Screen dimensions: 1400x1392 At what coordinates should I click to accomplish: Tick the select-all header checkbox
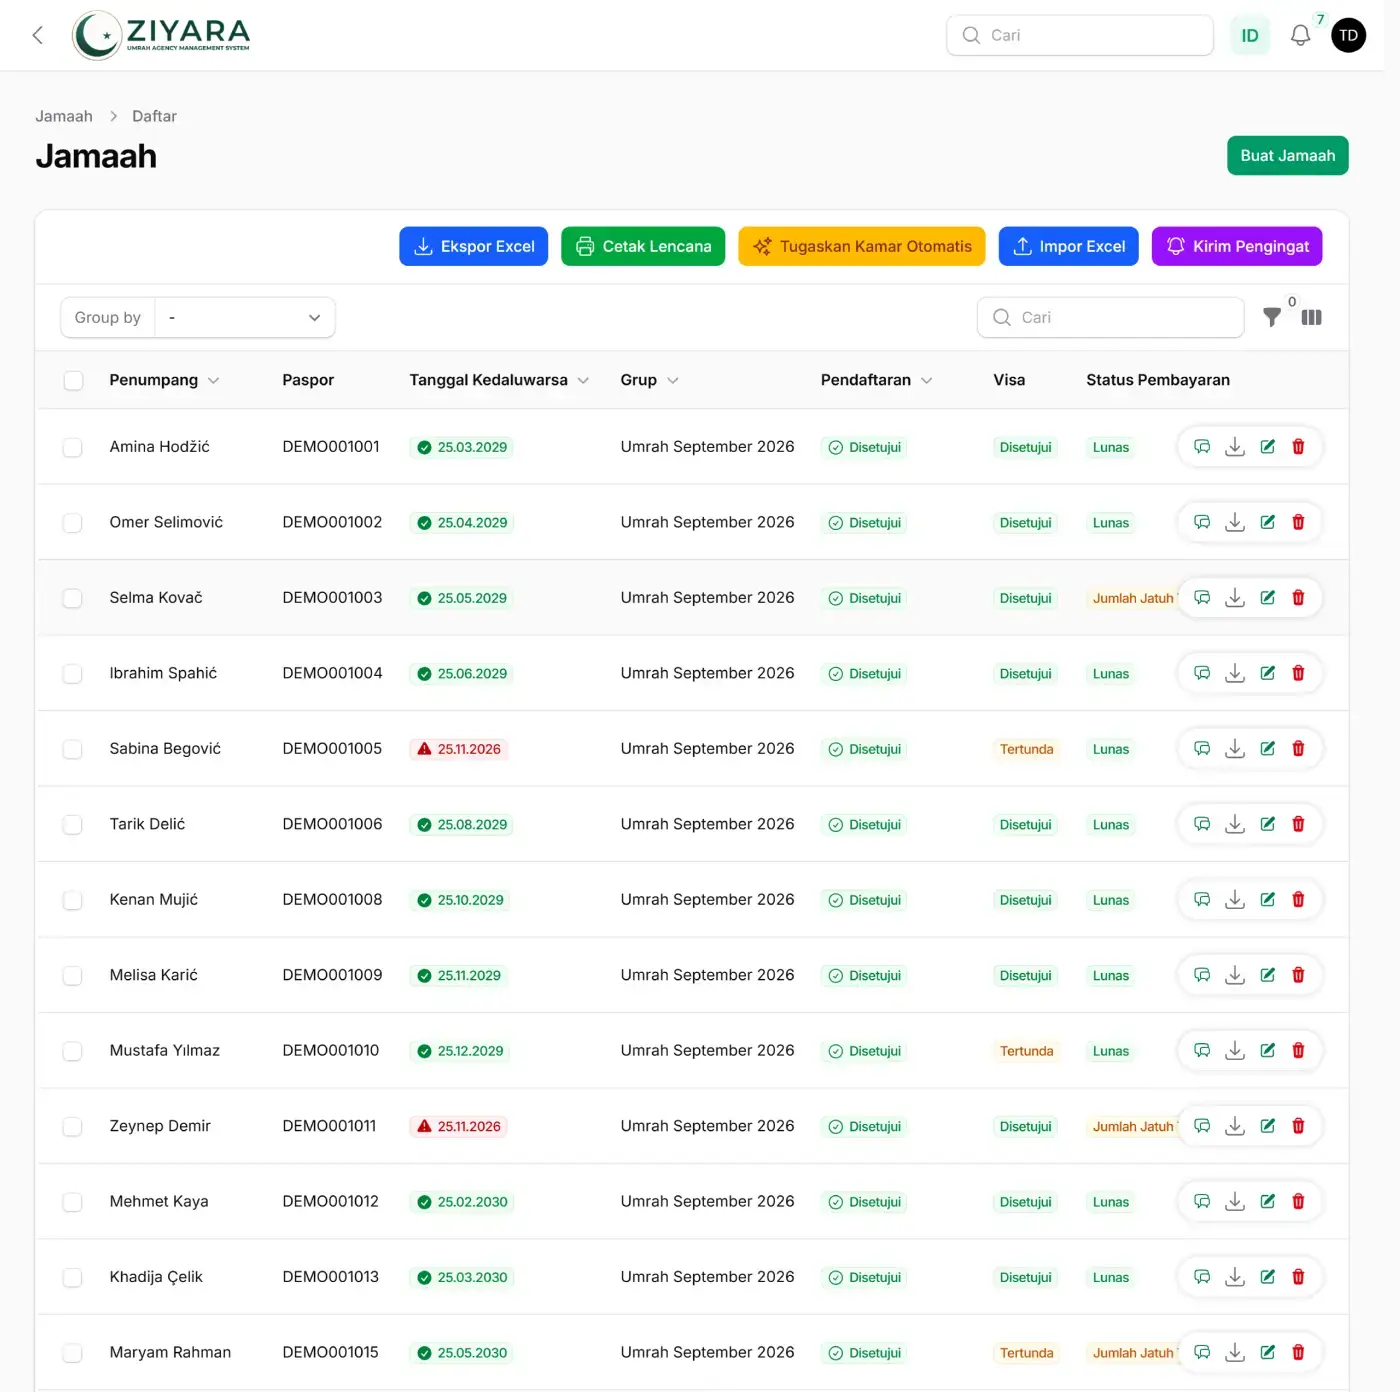(73, 380)
